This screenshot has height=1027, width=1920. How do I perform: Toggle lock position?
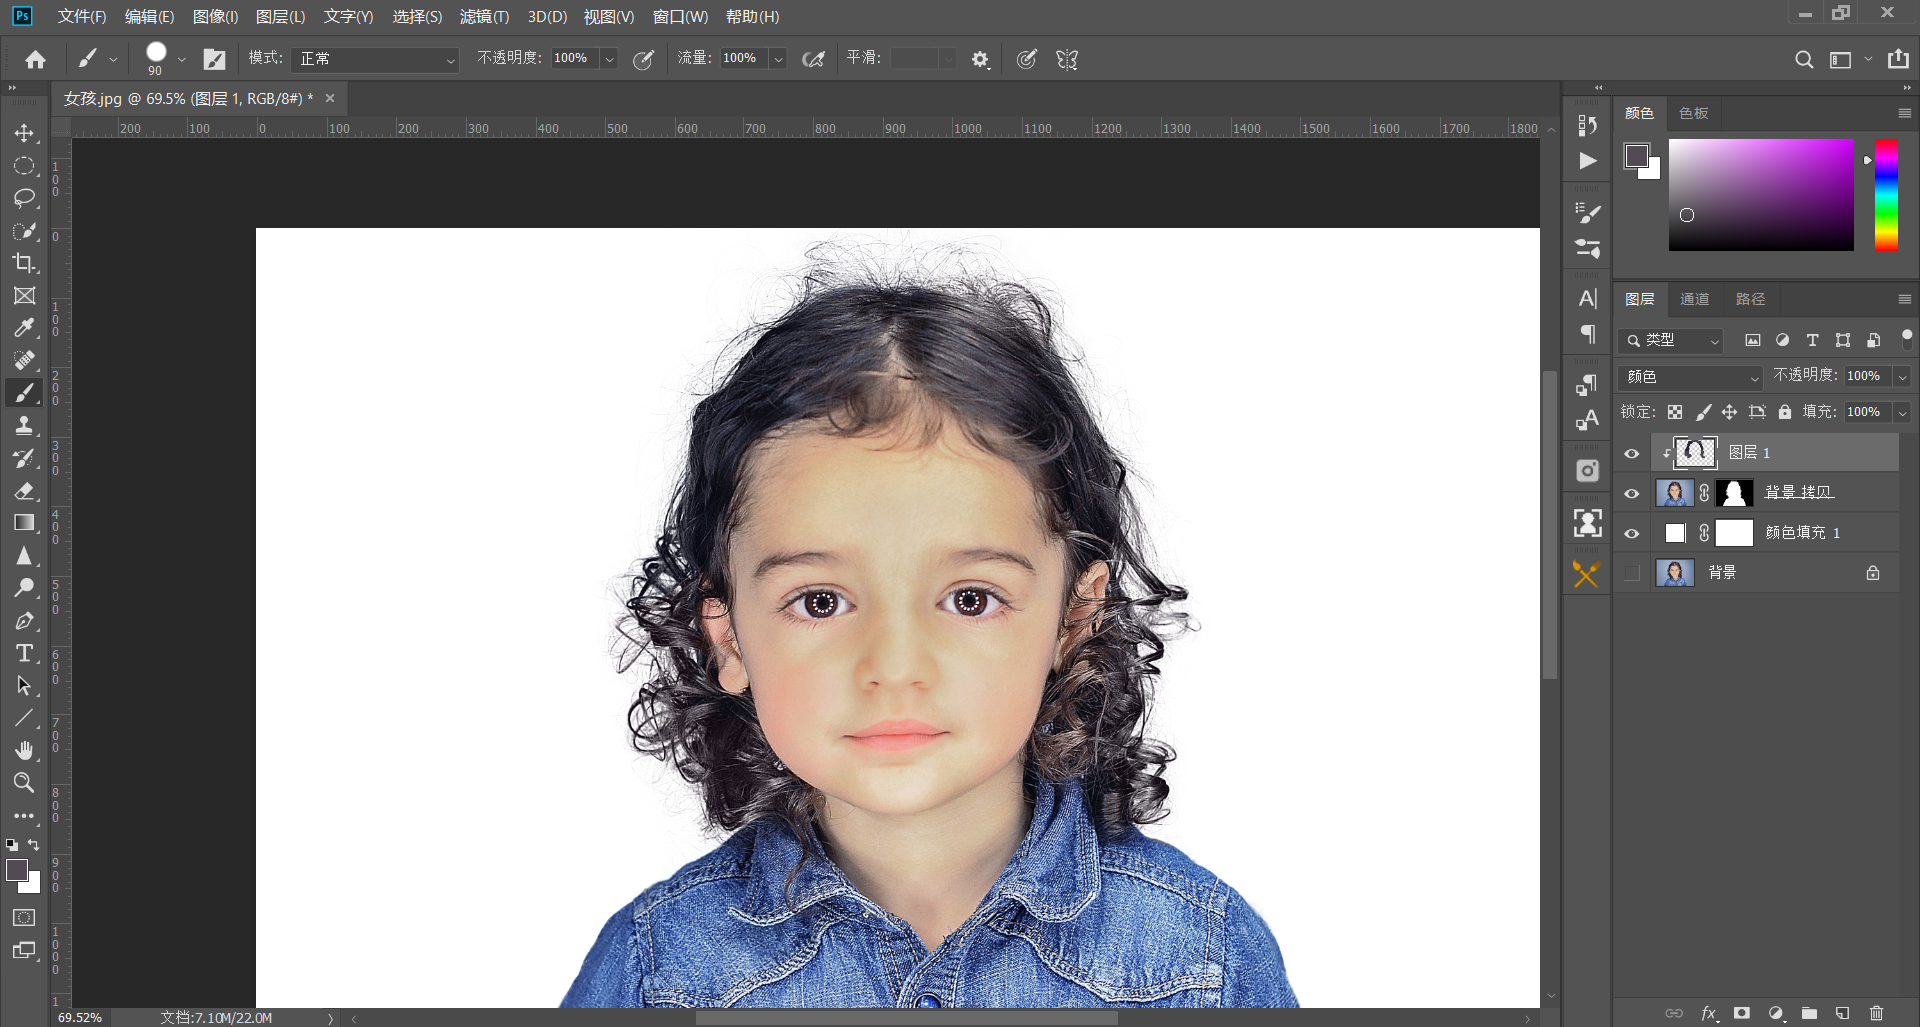(1729, 412)
